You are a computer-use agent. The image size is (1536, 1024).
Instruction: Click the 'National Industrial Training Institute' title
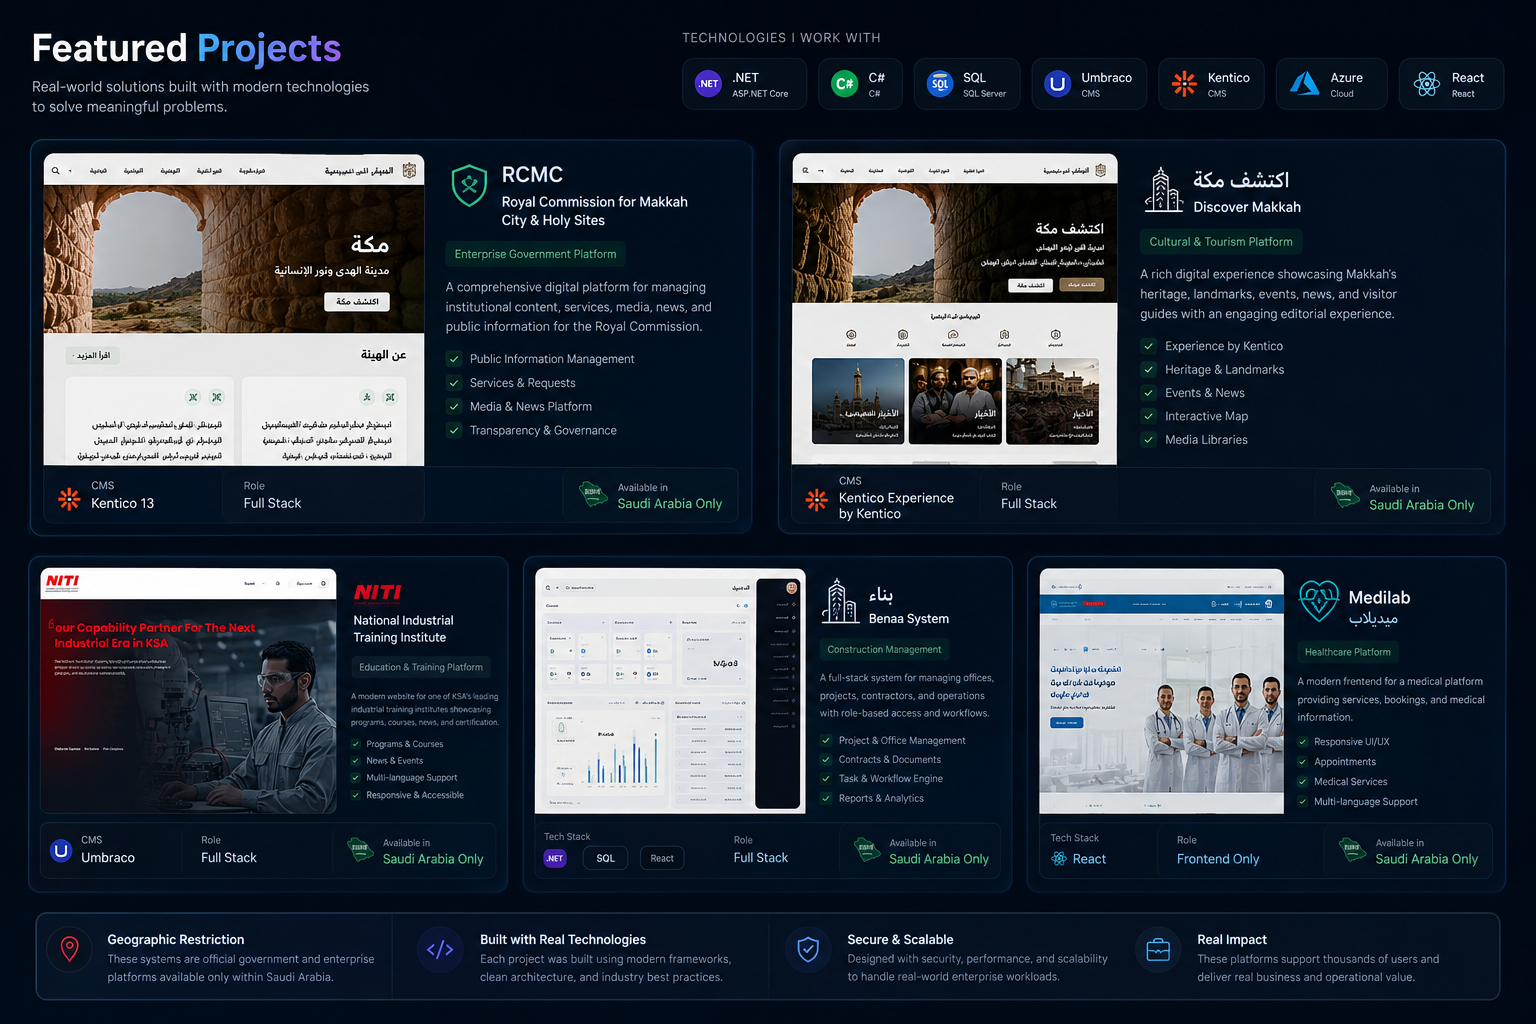[x=403, y=629]
